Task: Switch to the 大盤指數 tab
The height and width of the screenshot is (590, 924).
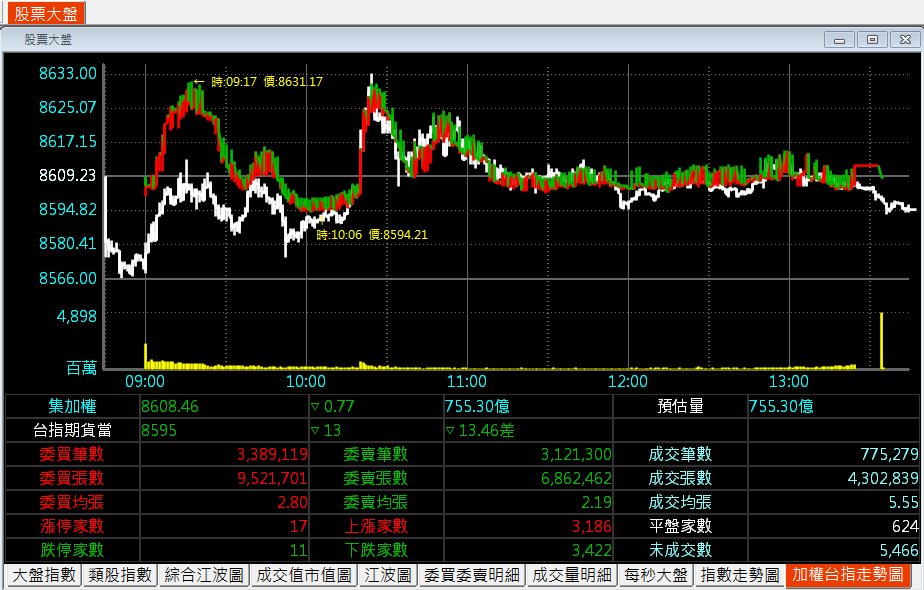Action: click(42, 575)
